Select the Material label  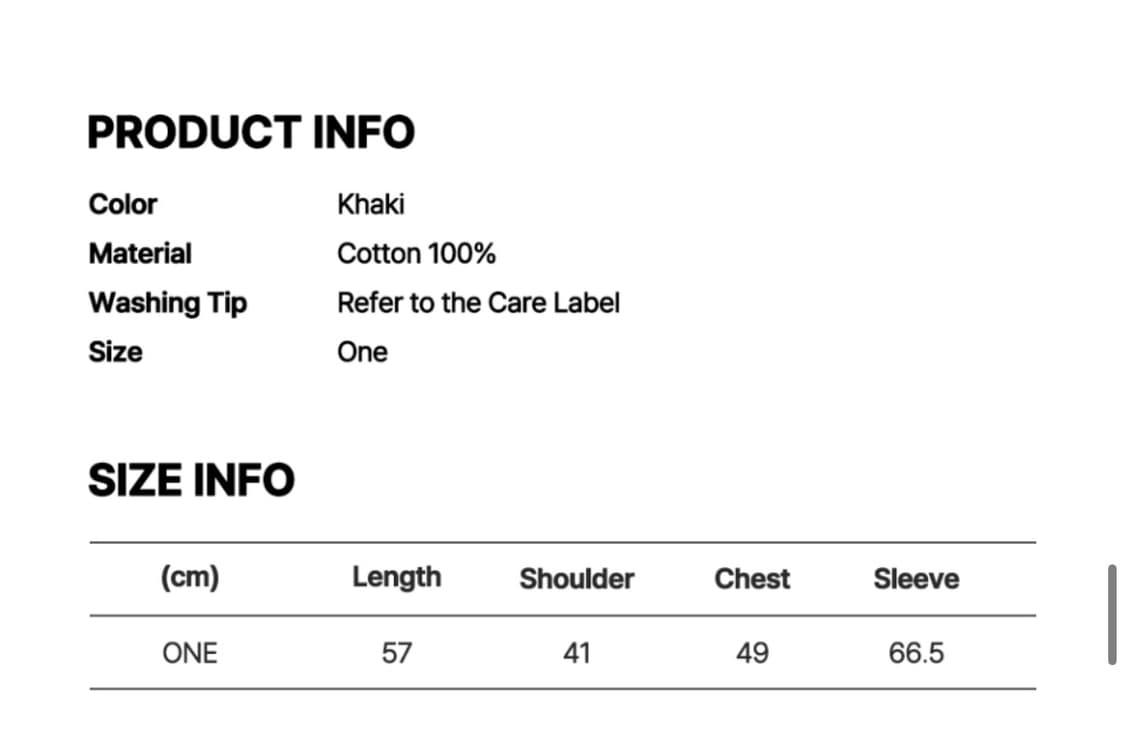pos(140,253)
